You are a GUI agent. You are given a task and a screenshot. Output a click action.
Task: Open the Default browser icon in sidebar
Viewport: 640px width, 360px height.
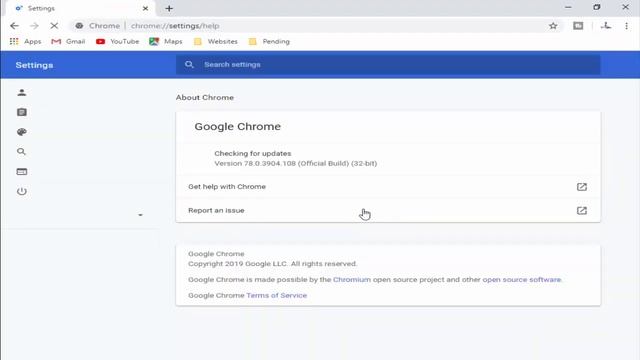[x=22, y=172]
